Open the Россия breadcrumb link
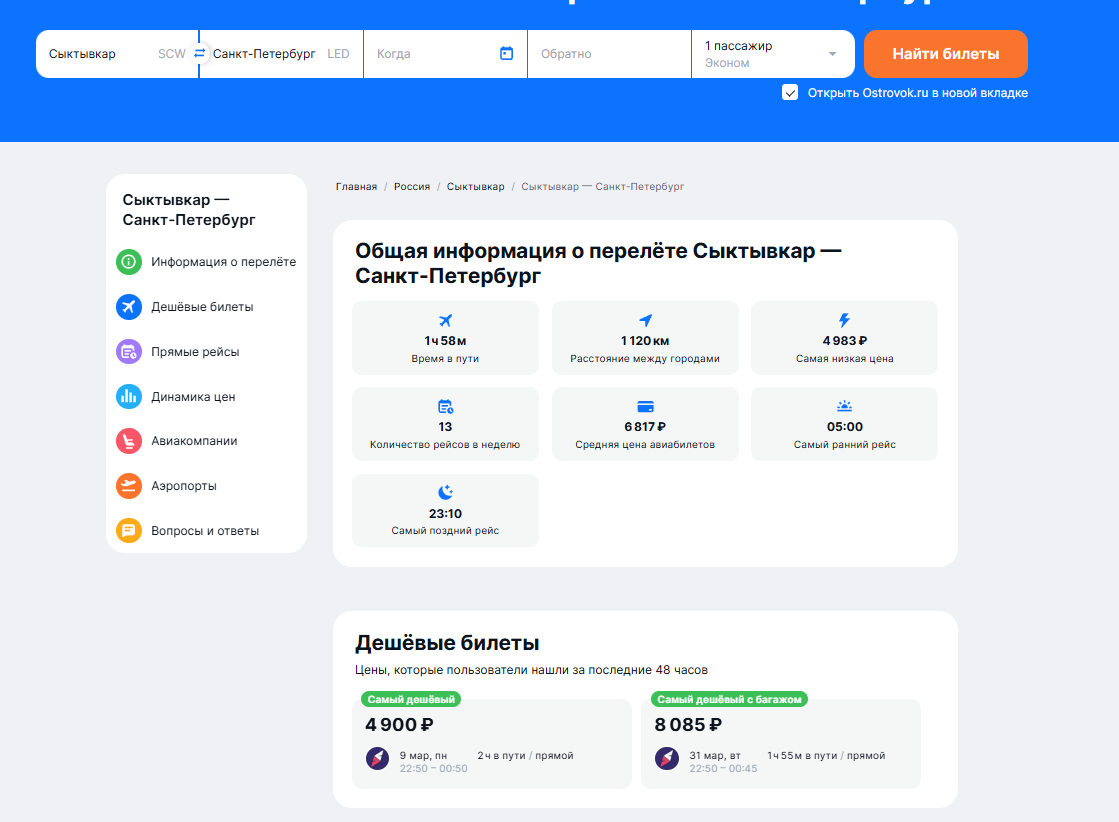1119x822 pixels. pos(411,187)
